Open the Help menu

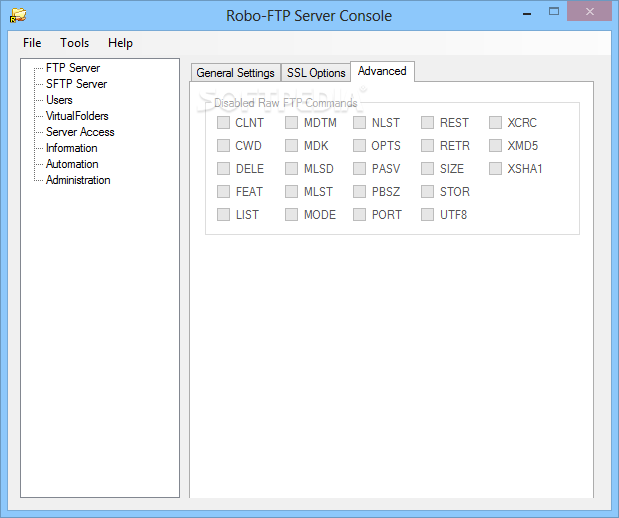(x=120, y=43)
